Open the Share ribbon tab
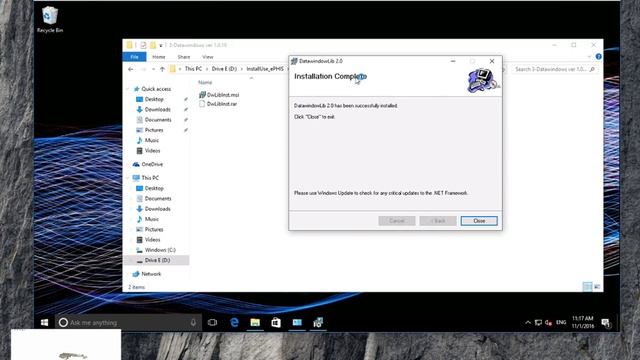This screenshot has width=640, height=360. [184, 57]
